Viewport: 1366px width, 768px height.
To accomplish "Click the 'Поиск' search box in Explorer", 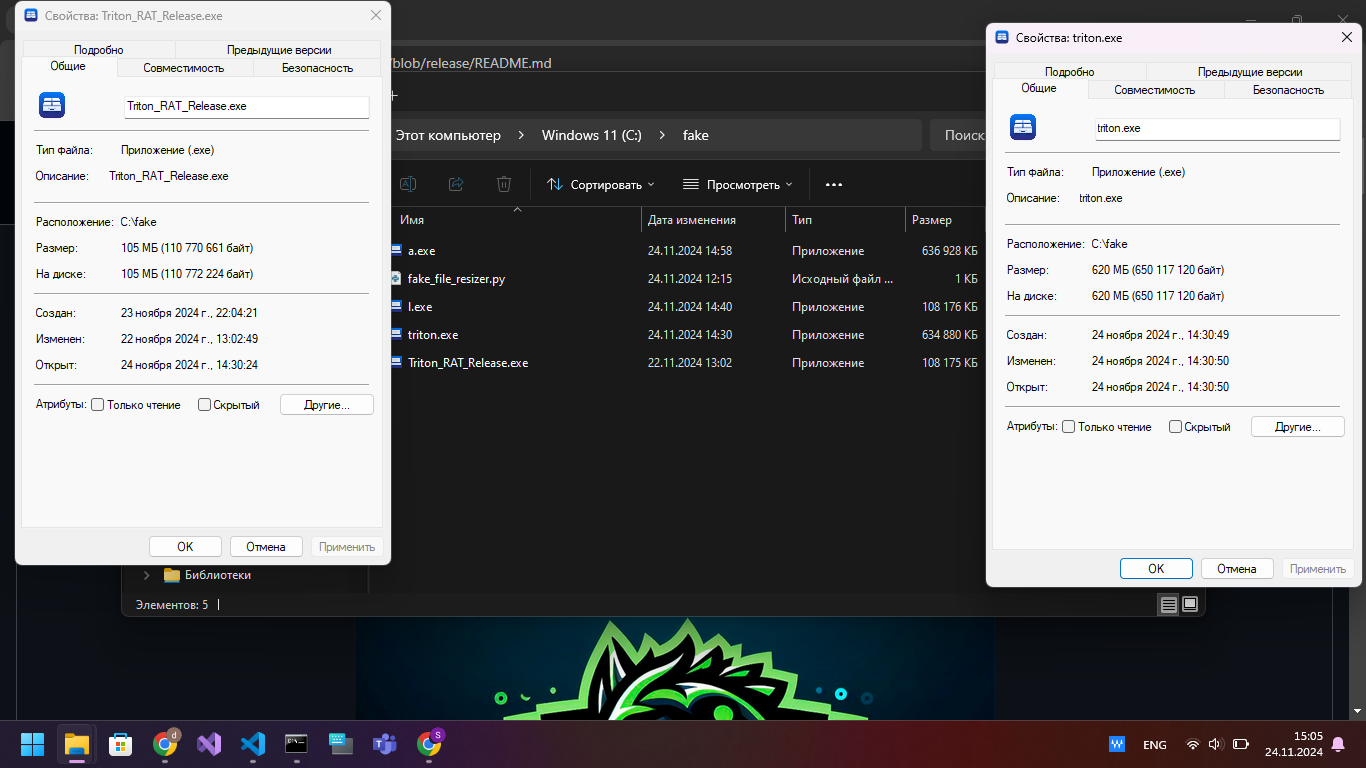I will point(958,135).
